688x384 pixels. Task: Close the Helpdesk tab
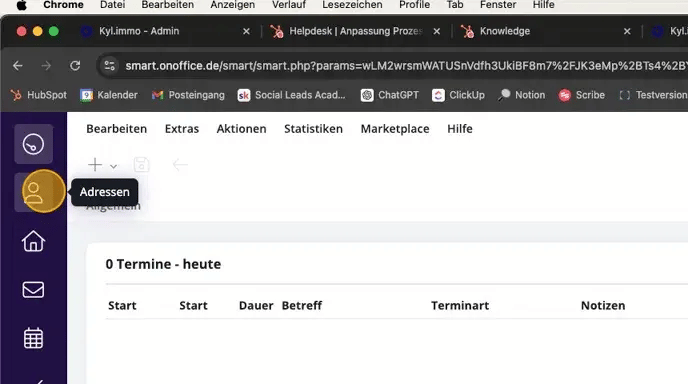click(437, 32)
